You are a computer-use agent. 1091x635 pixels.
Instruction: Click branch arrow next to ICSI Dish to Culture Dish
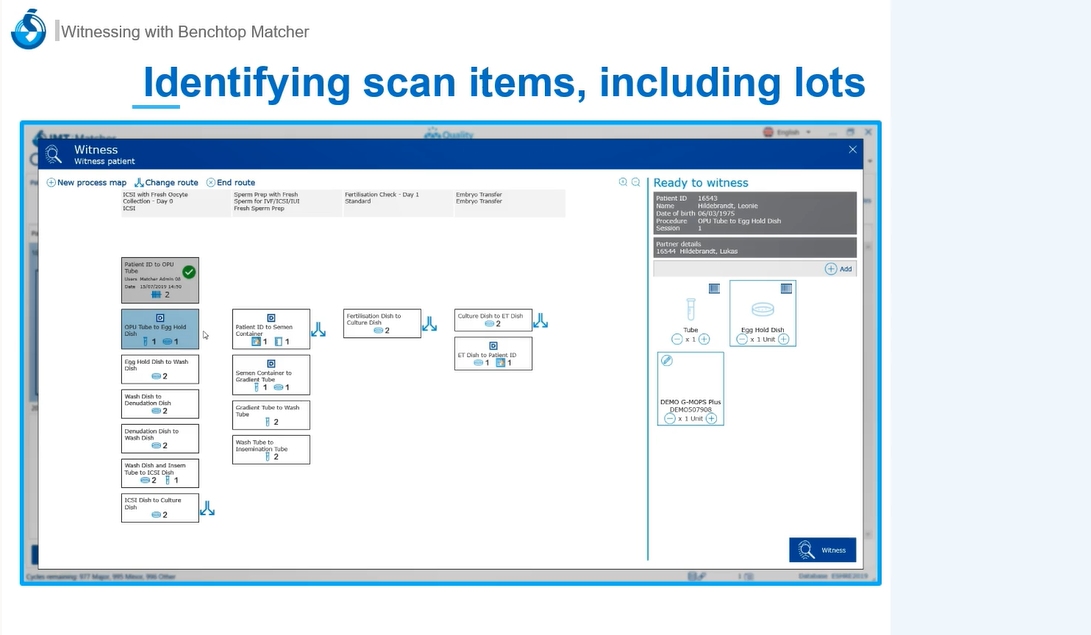coord(207,509)
